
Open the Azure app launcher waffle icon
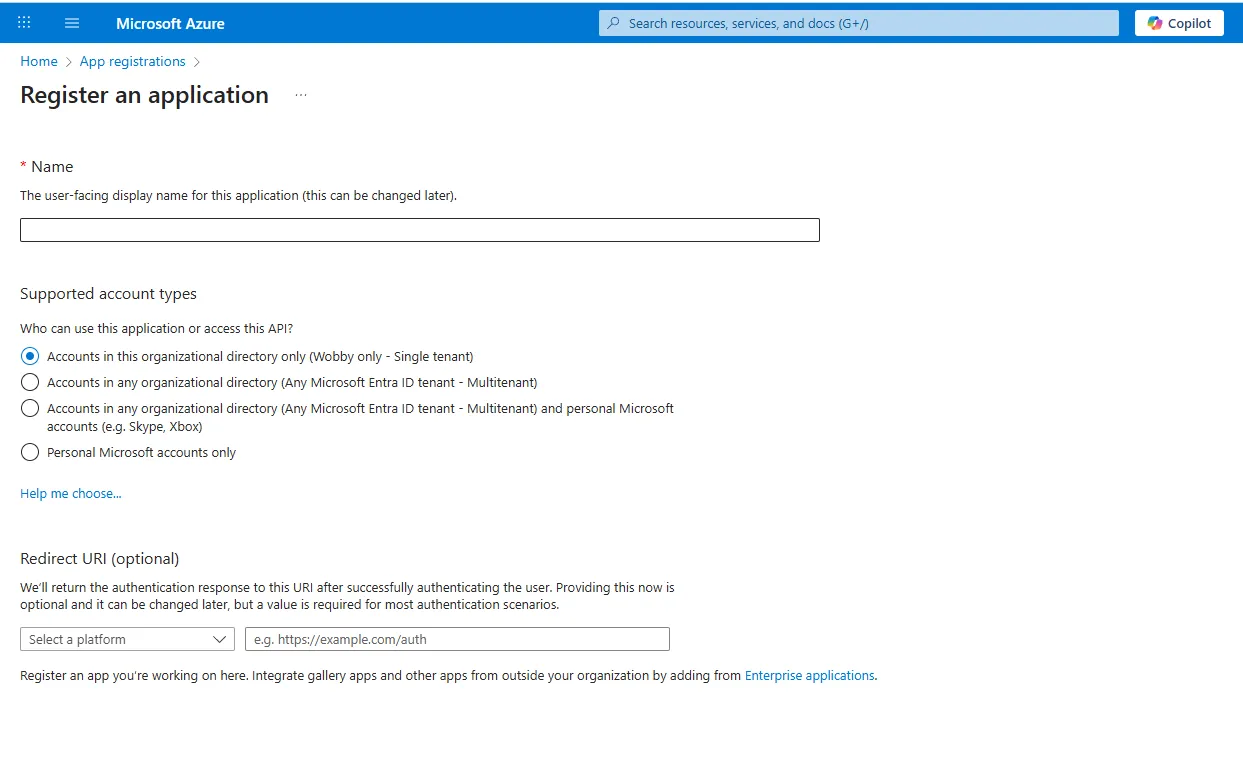click(24, 23)
